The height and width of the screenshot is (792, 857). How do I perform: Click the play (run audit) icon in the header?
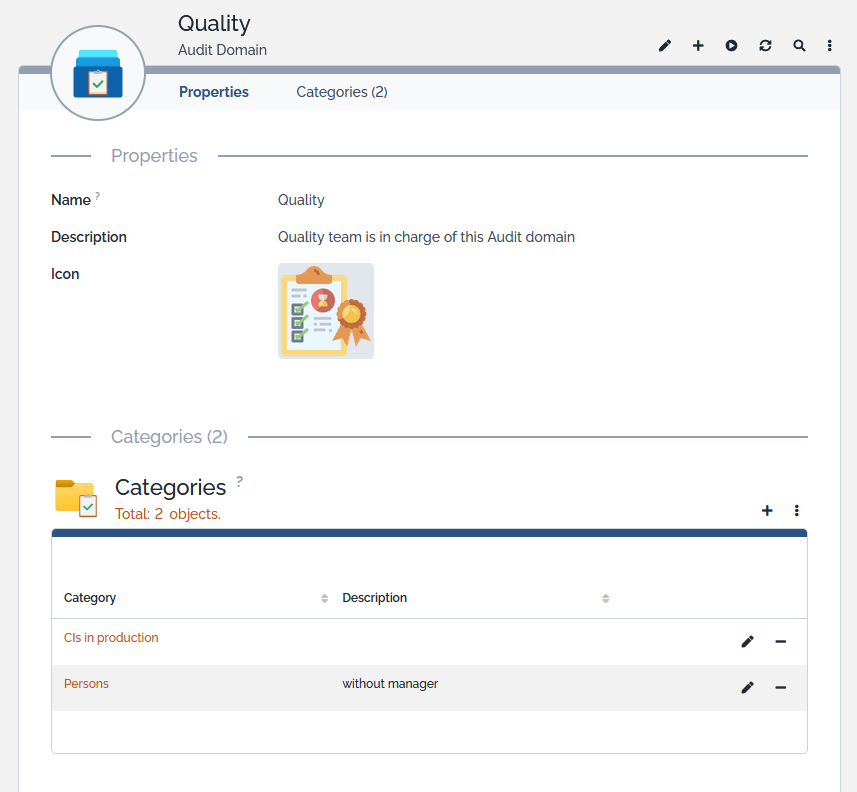(x=732, y=46)
